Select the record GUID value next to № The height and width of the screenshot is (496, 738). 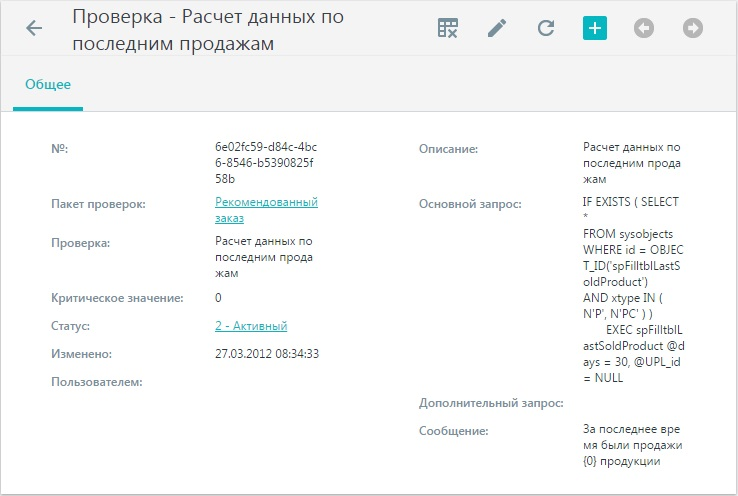(x=266, y=163)
